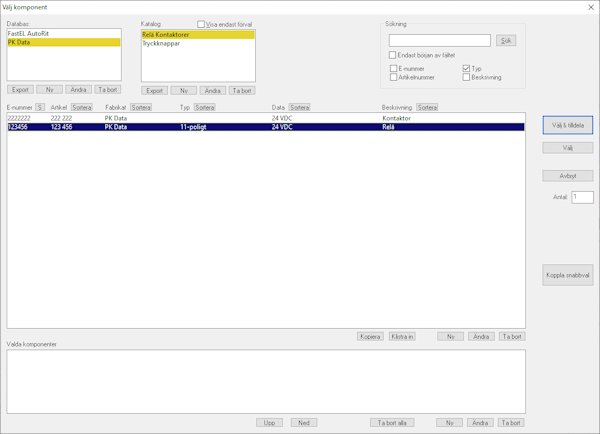Click the Sök button

pyautogui.click(x=506, y=41)
